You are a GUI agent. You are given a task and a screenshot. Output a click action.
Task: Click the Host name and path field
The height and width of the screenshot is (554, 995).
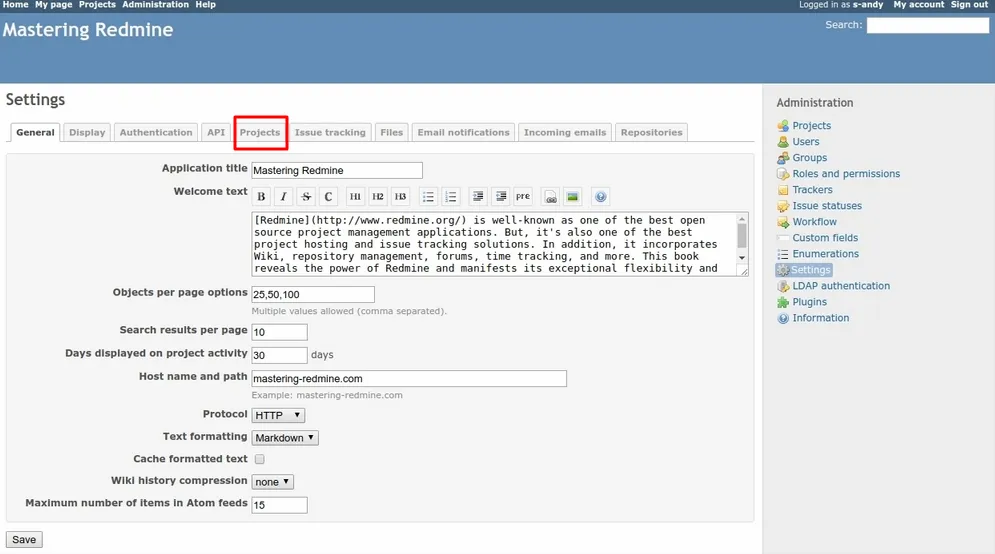409,379
